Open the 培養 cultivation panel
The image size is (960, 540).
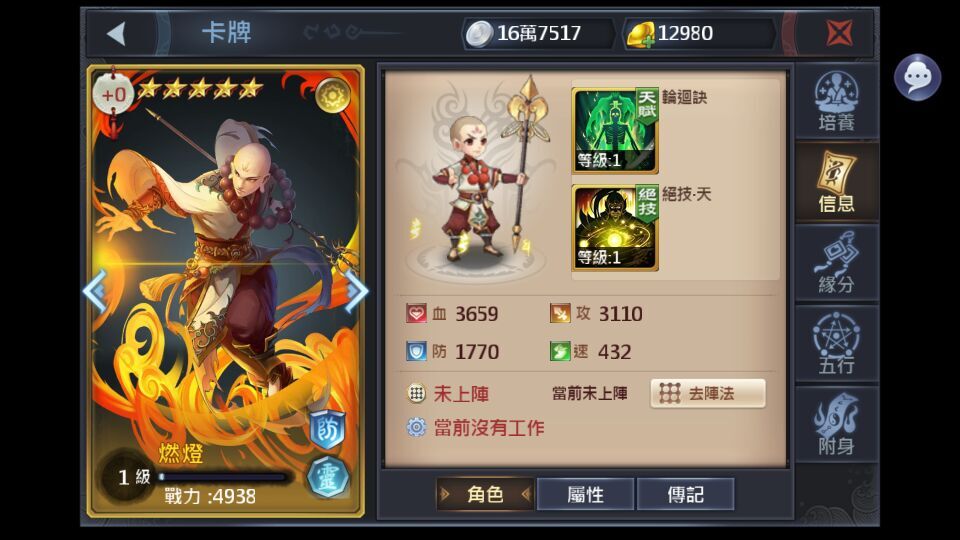836,101
